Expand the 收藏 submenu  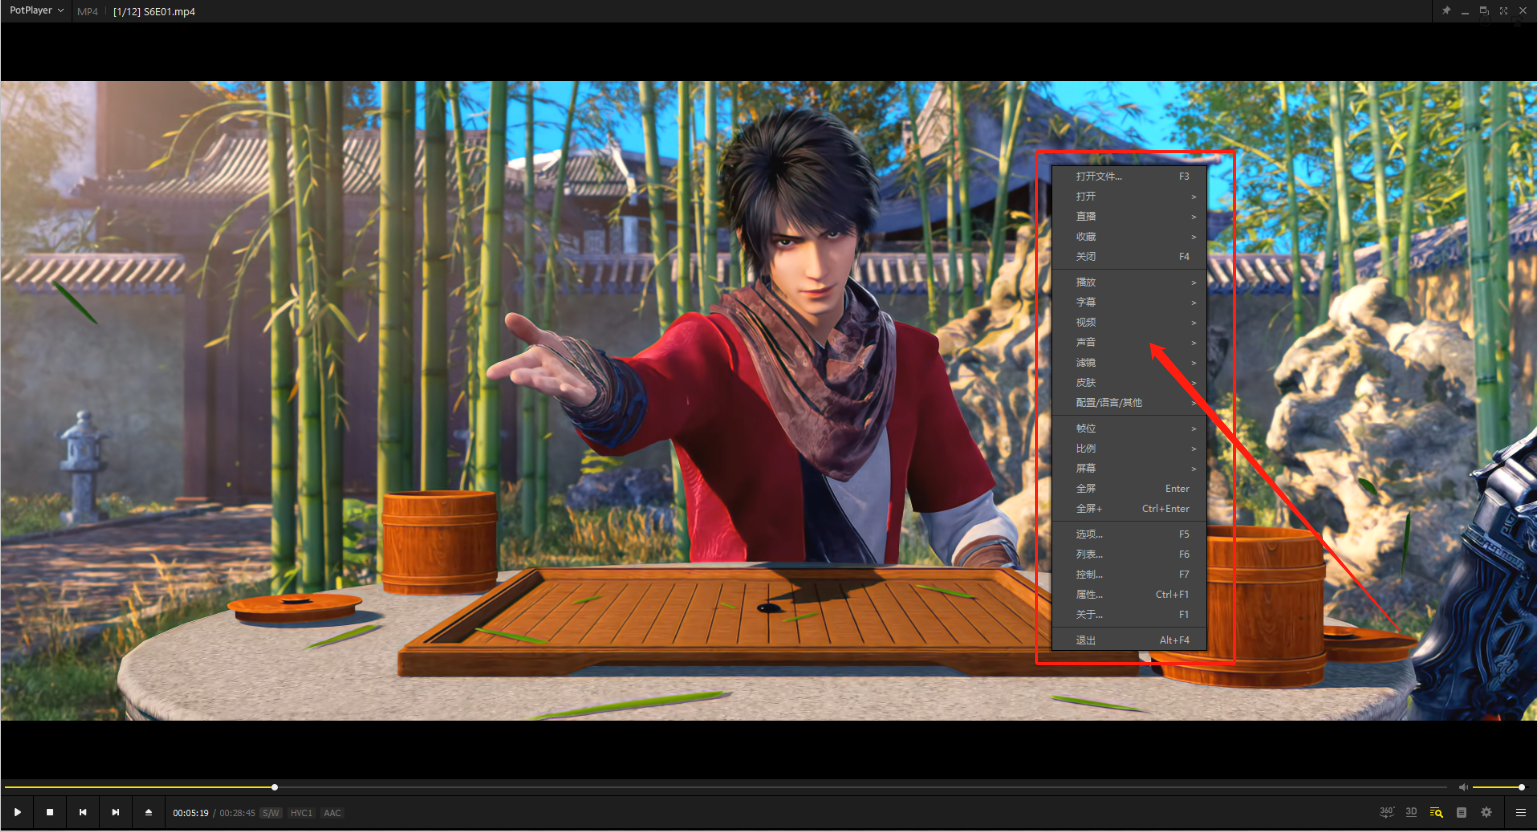pos(1129,236)
